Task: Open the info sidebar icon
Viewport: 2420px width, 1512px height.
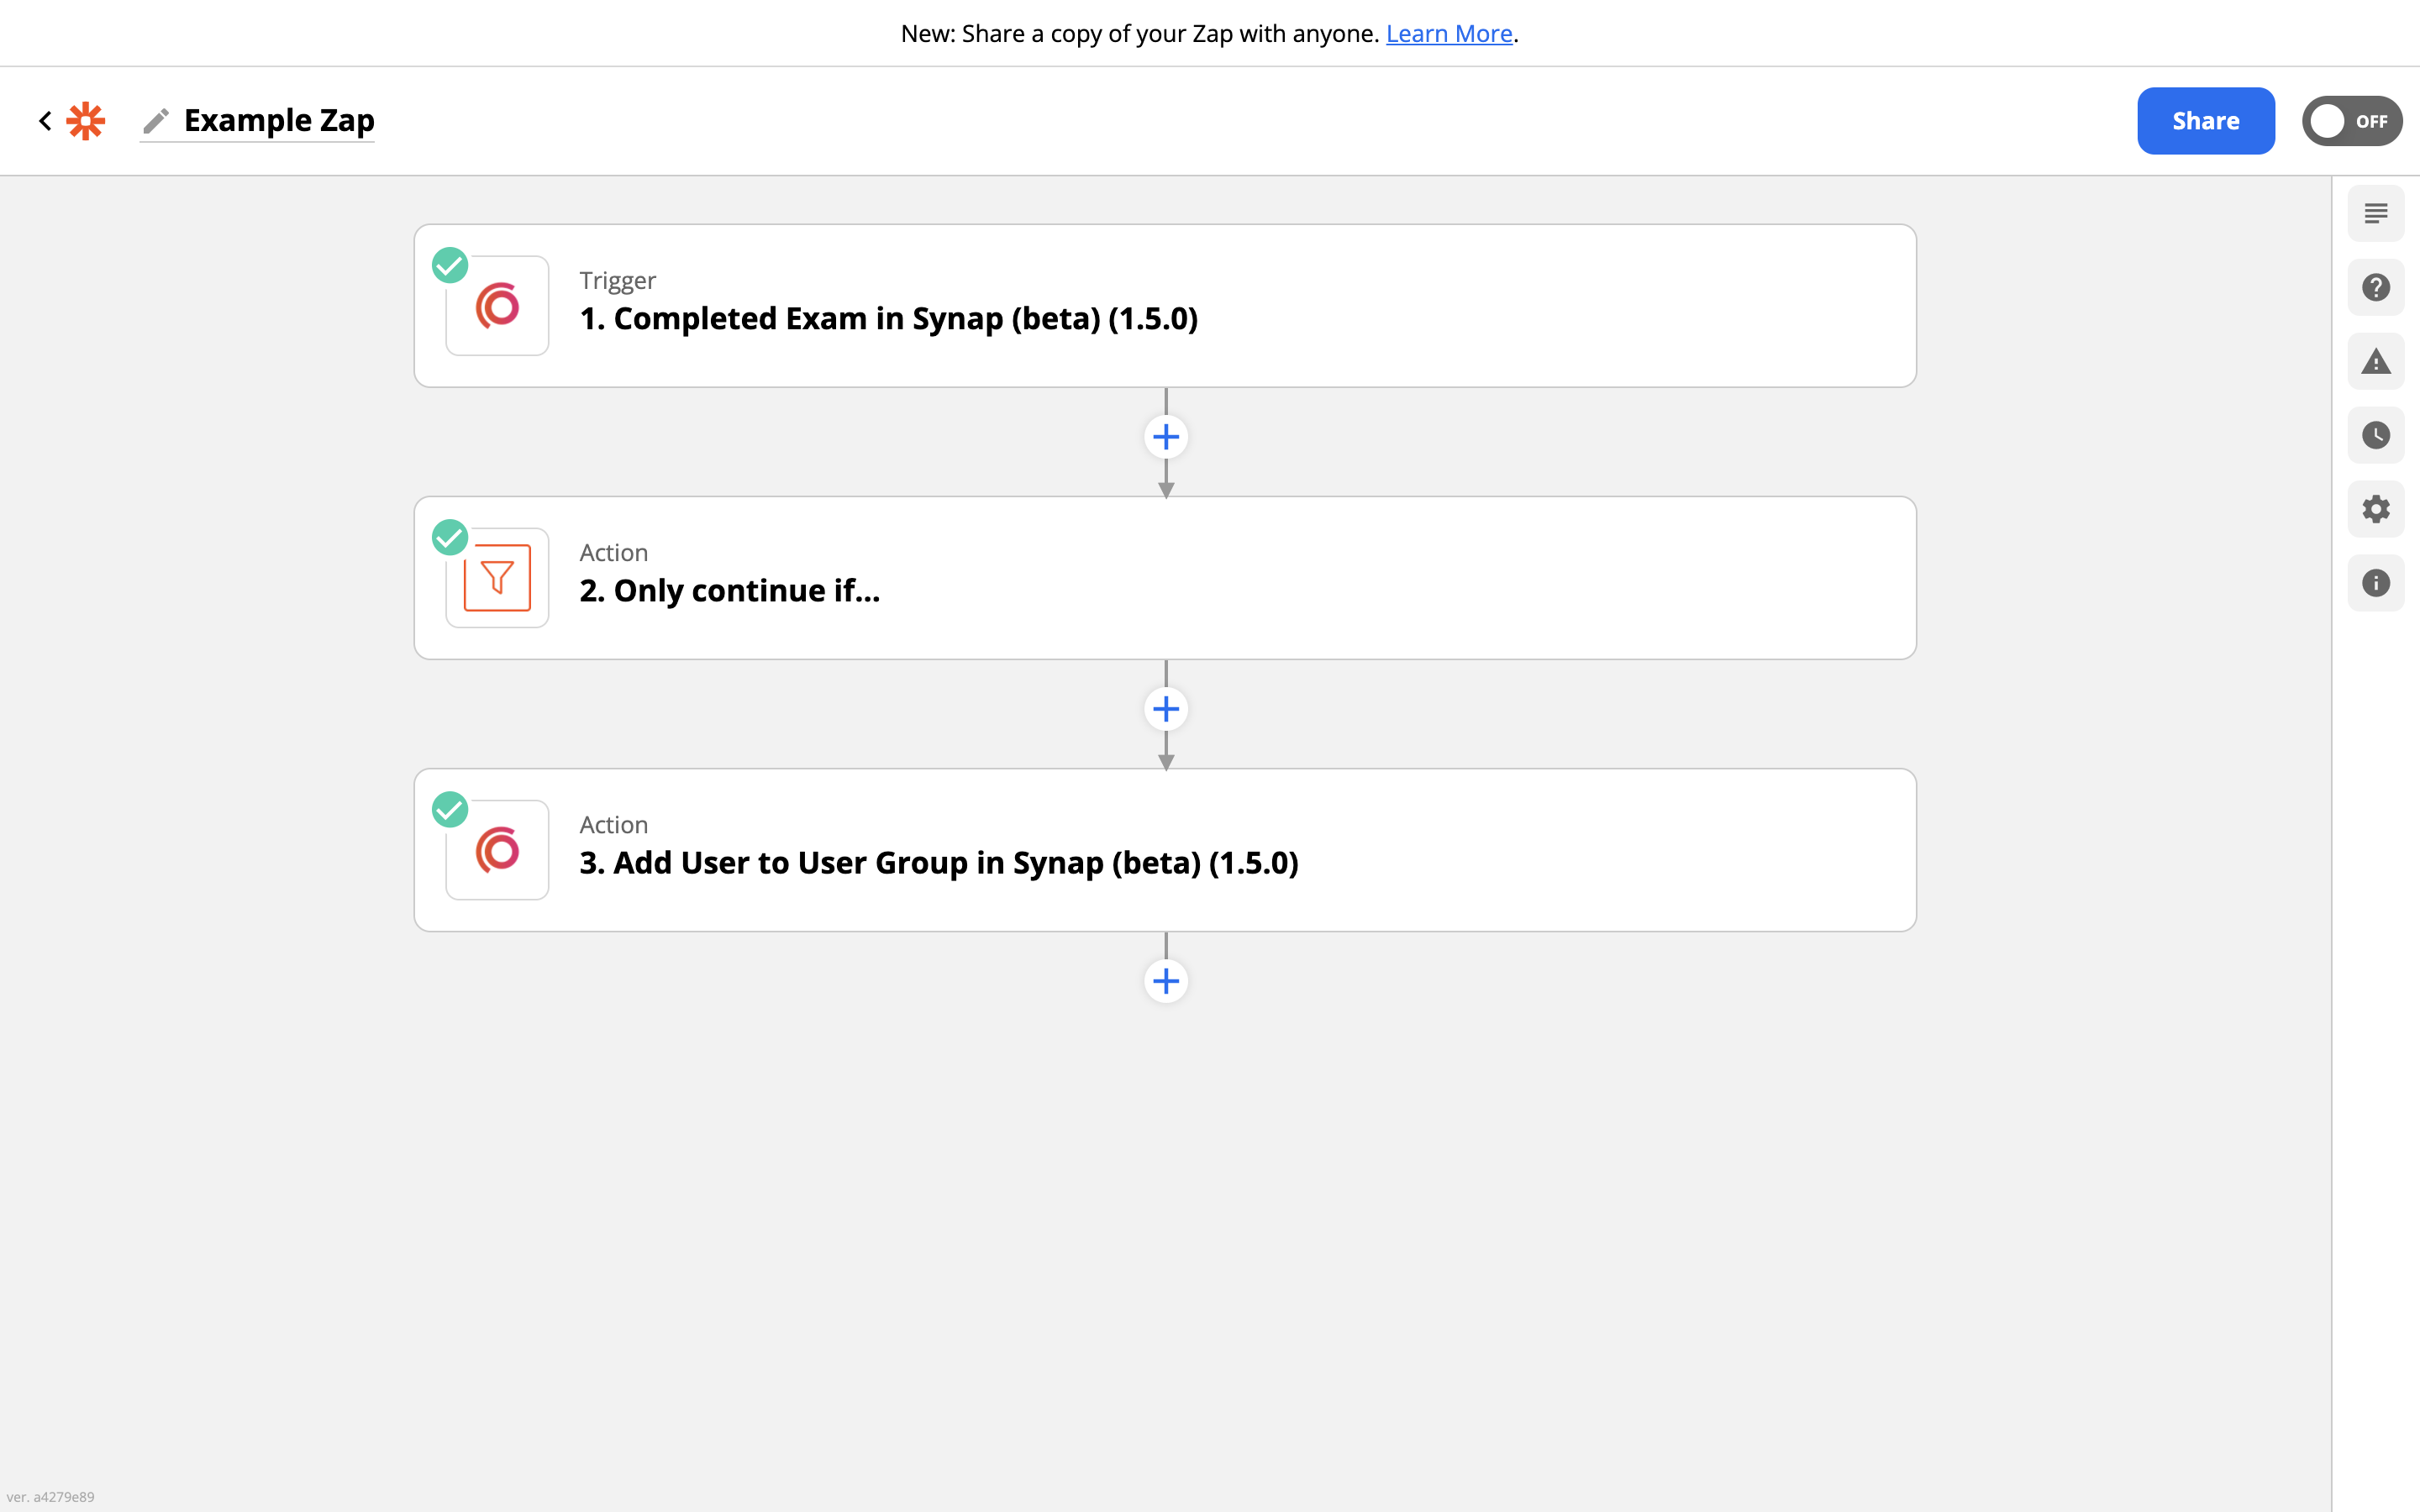Action: [x=2375, y=583]
